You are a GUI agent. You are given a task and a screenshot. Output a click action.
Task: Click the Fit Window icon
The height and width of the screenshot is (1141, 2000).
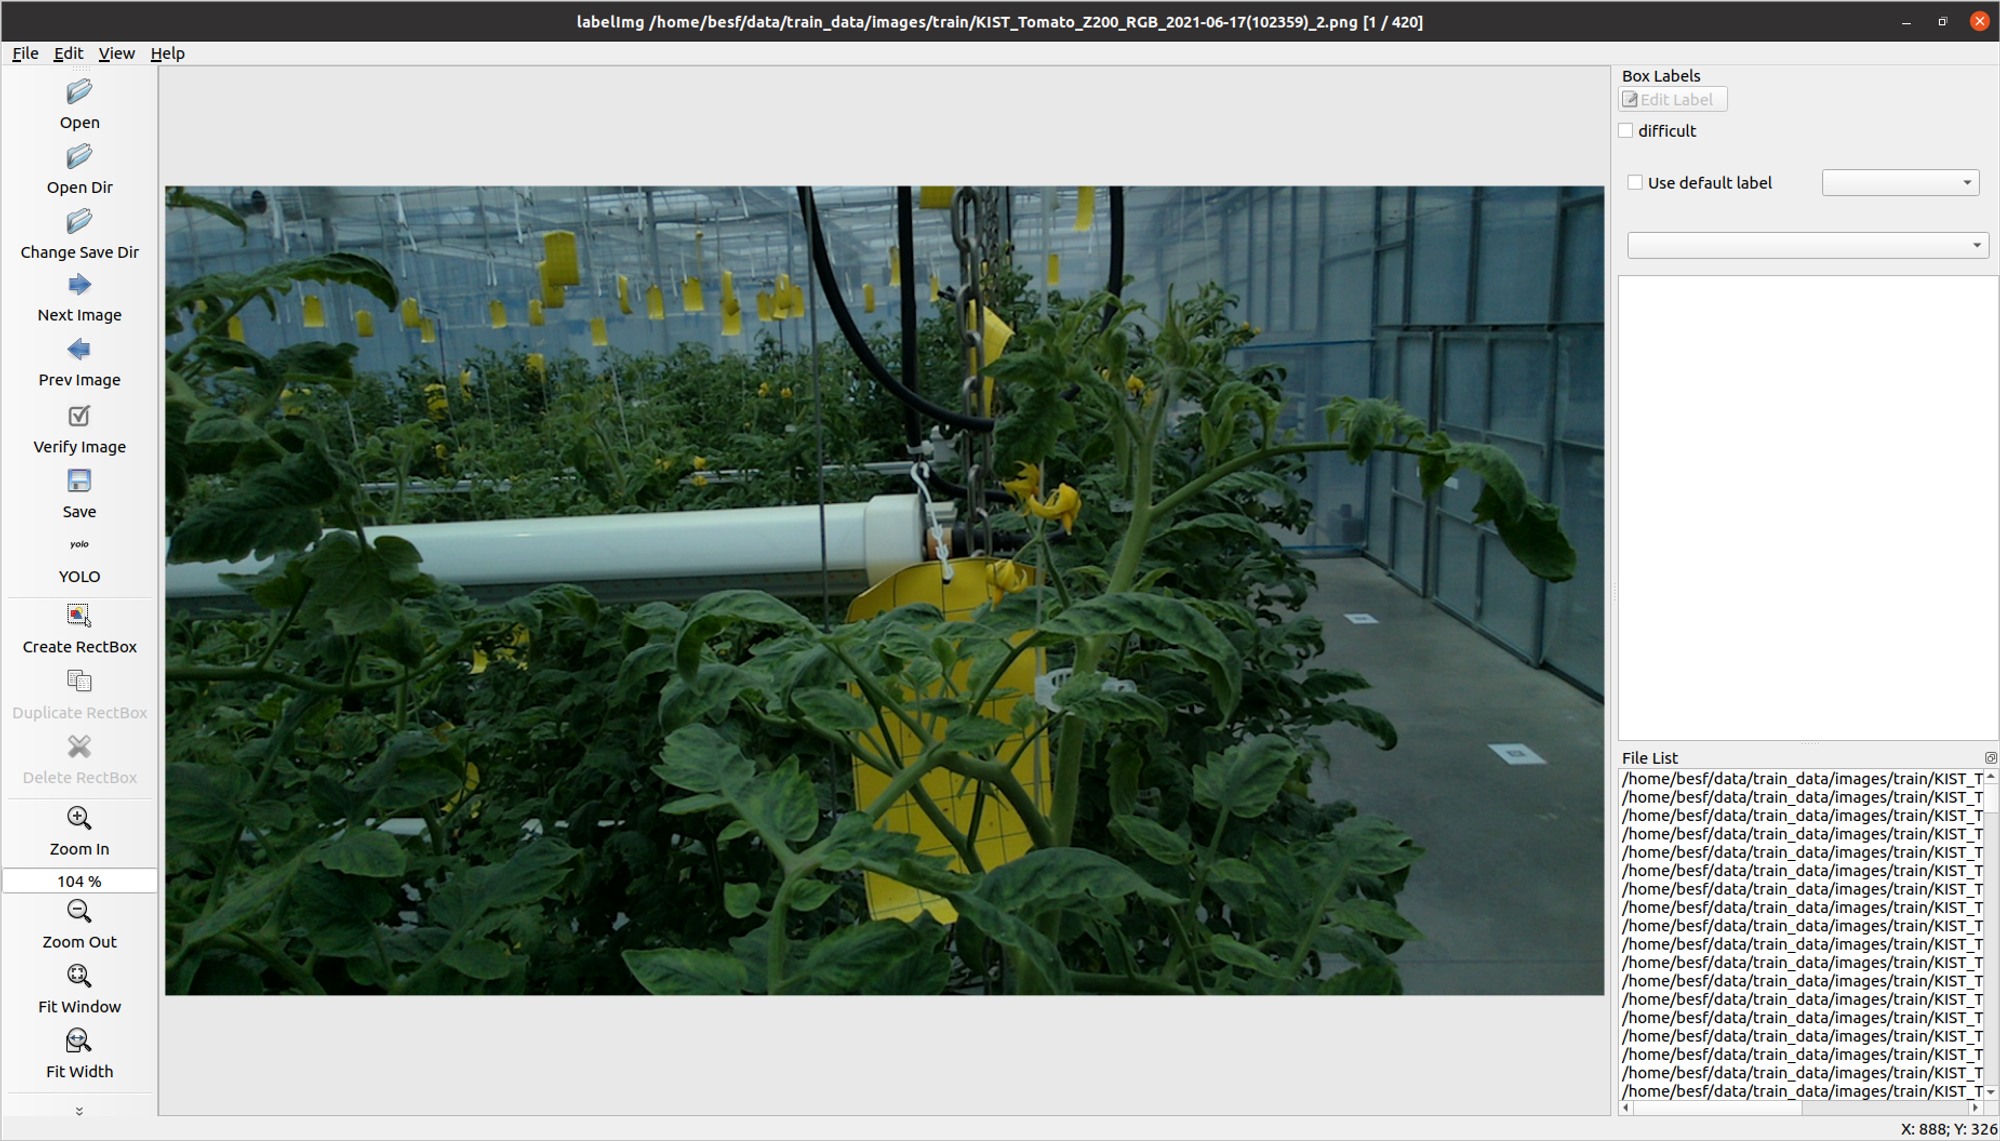pos(79,976)
